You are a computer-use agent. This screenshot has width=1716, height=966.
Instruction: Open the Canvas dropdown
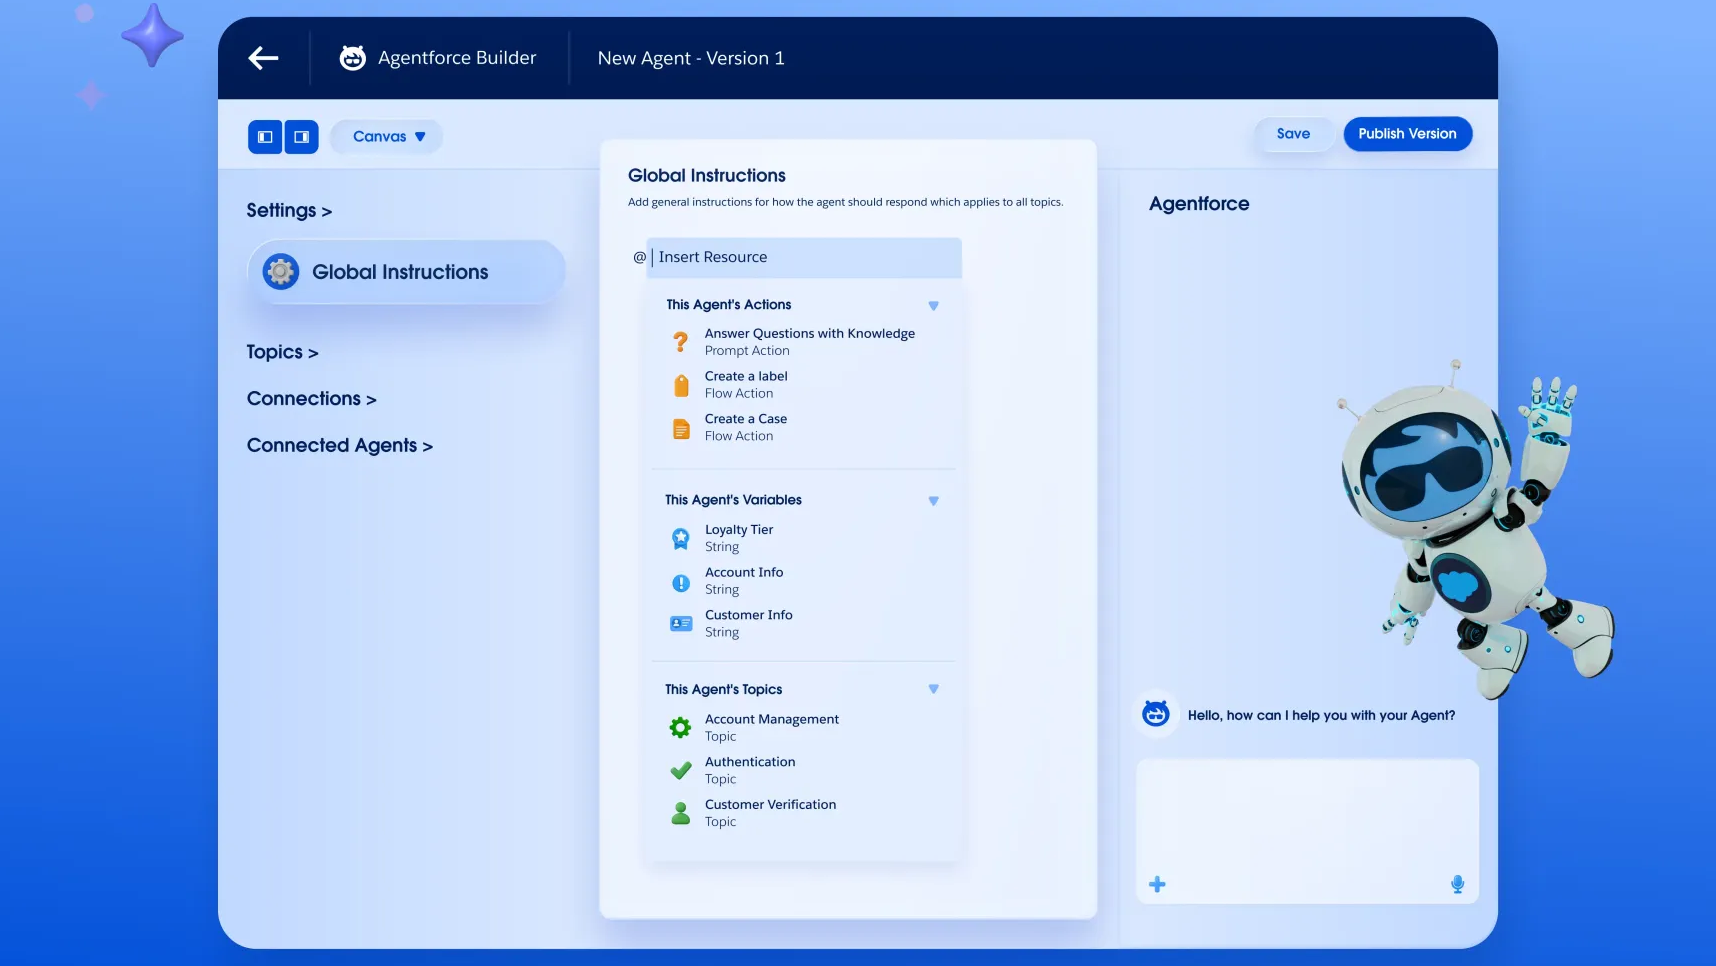click(x=388, y=137)
